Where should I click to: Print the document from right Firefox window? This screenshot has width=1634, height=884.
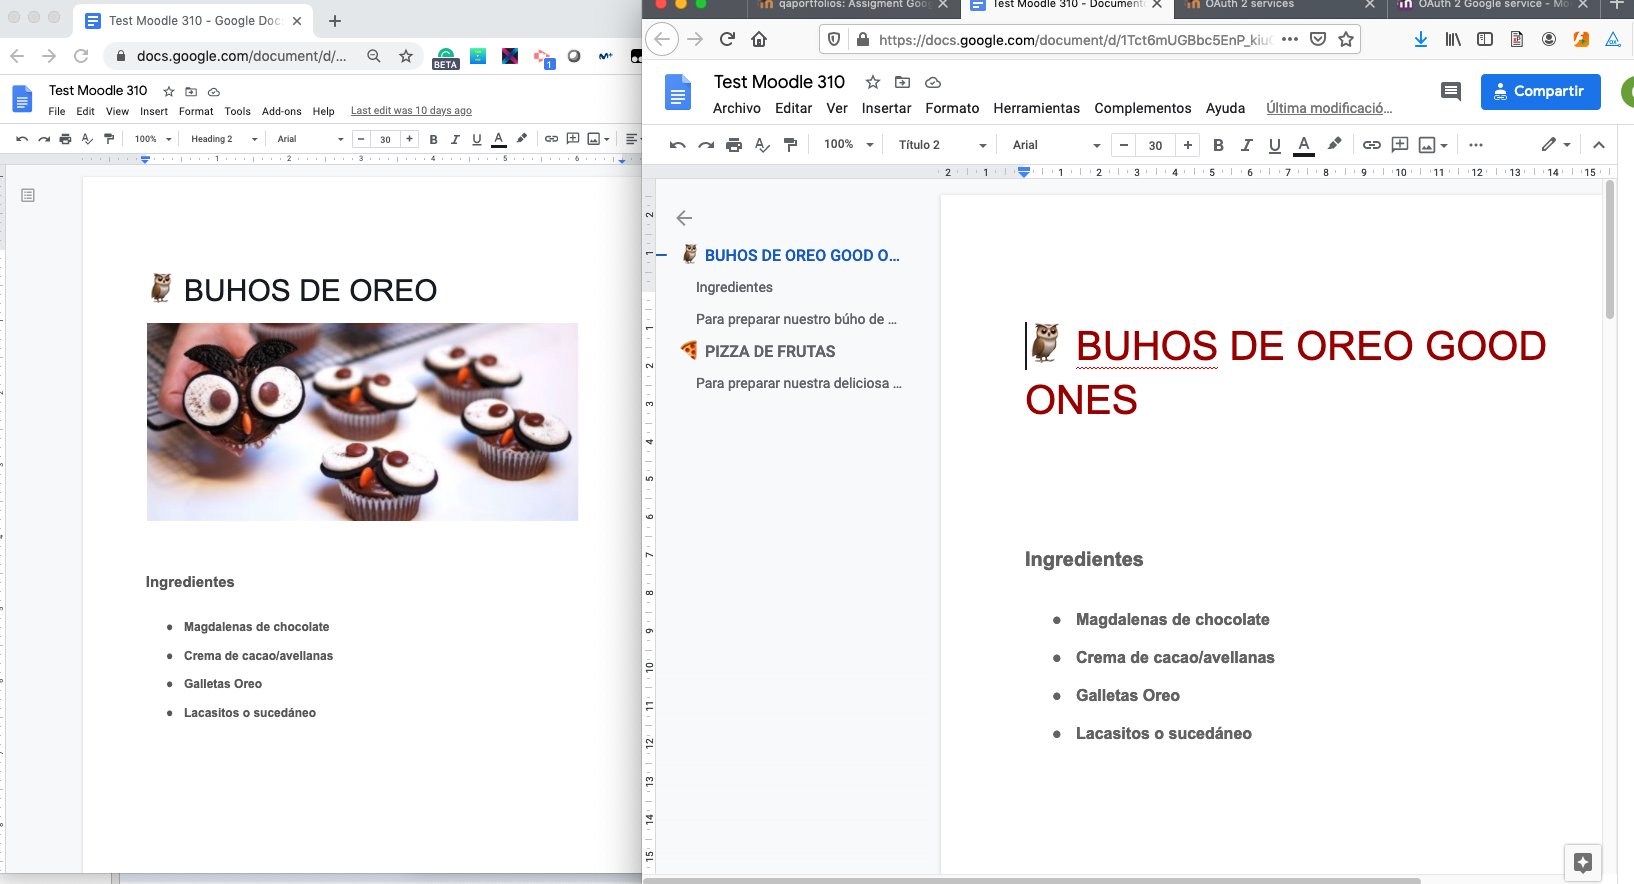click(x=734, y=145)
